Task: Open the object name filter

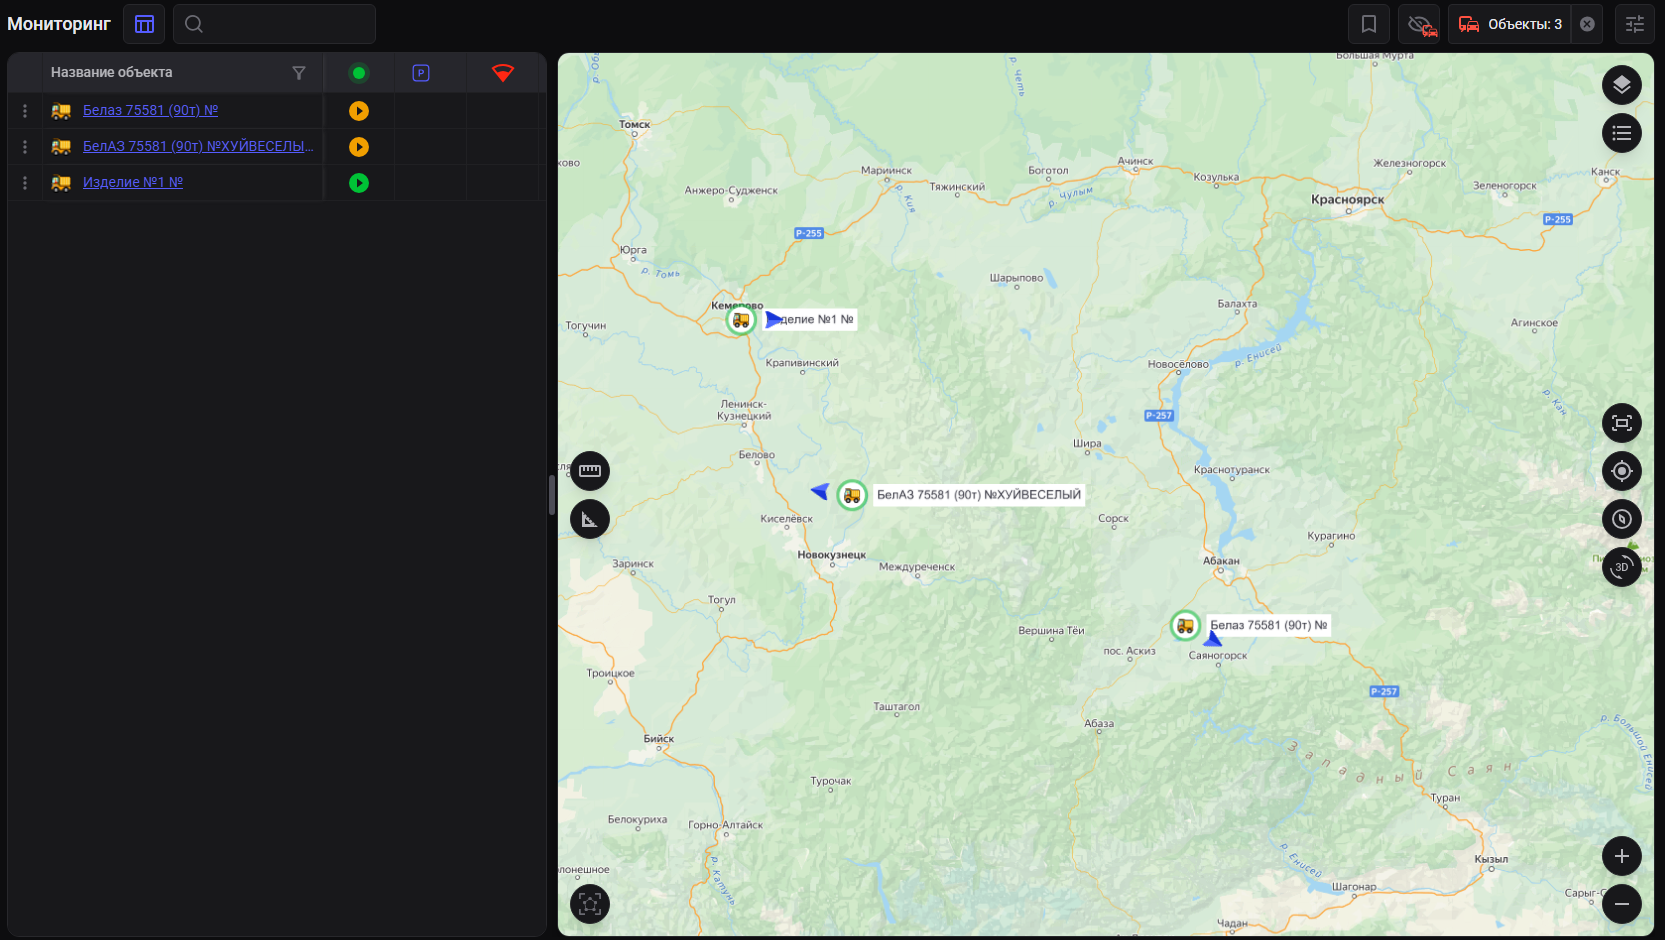Action: coord(298,73)
